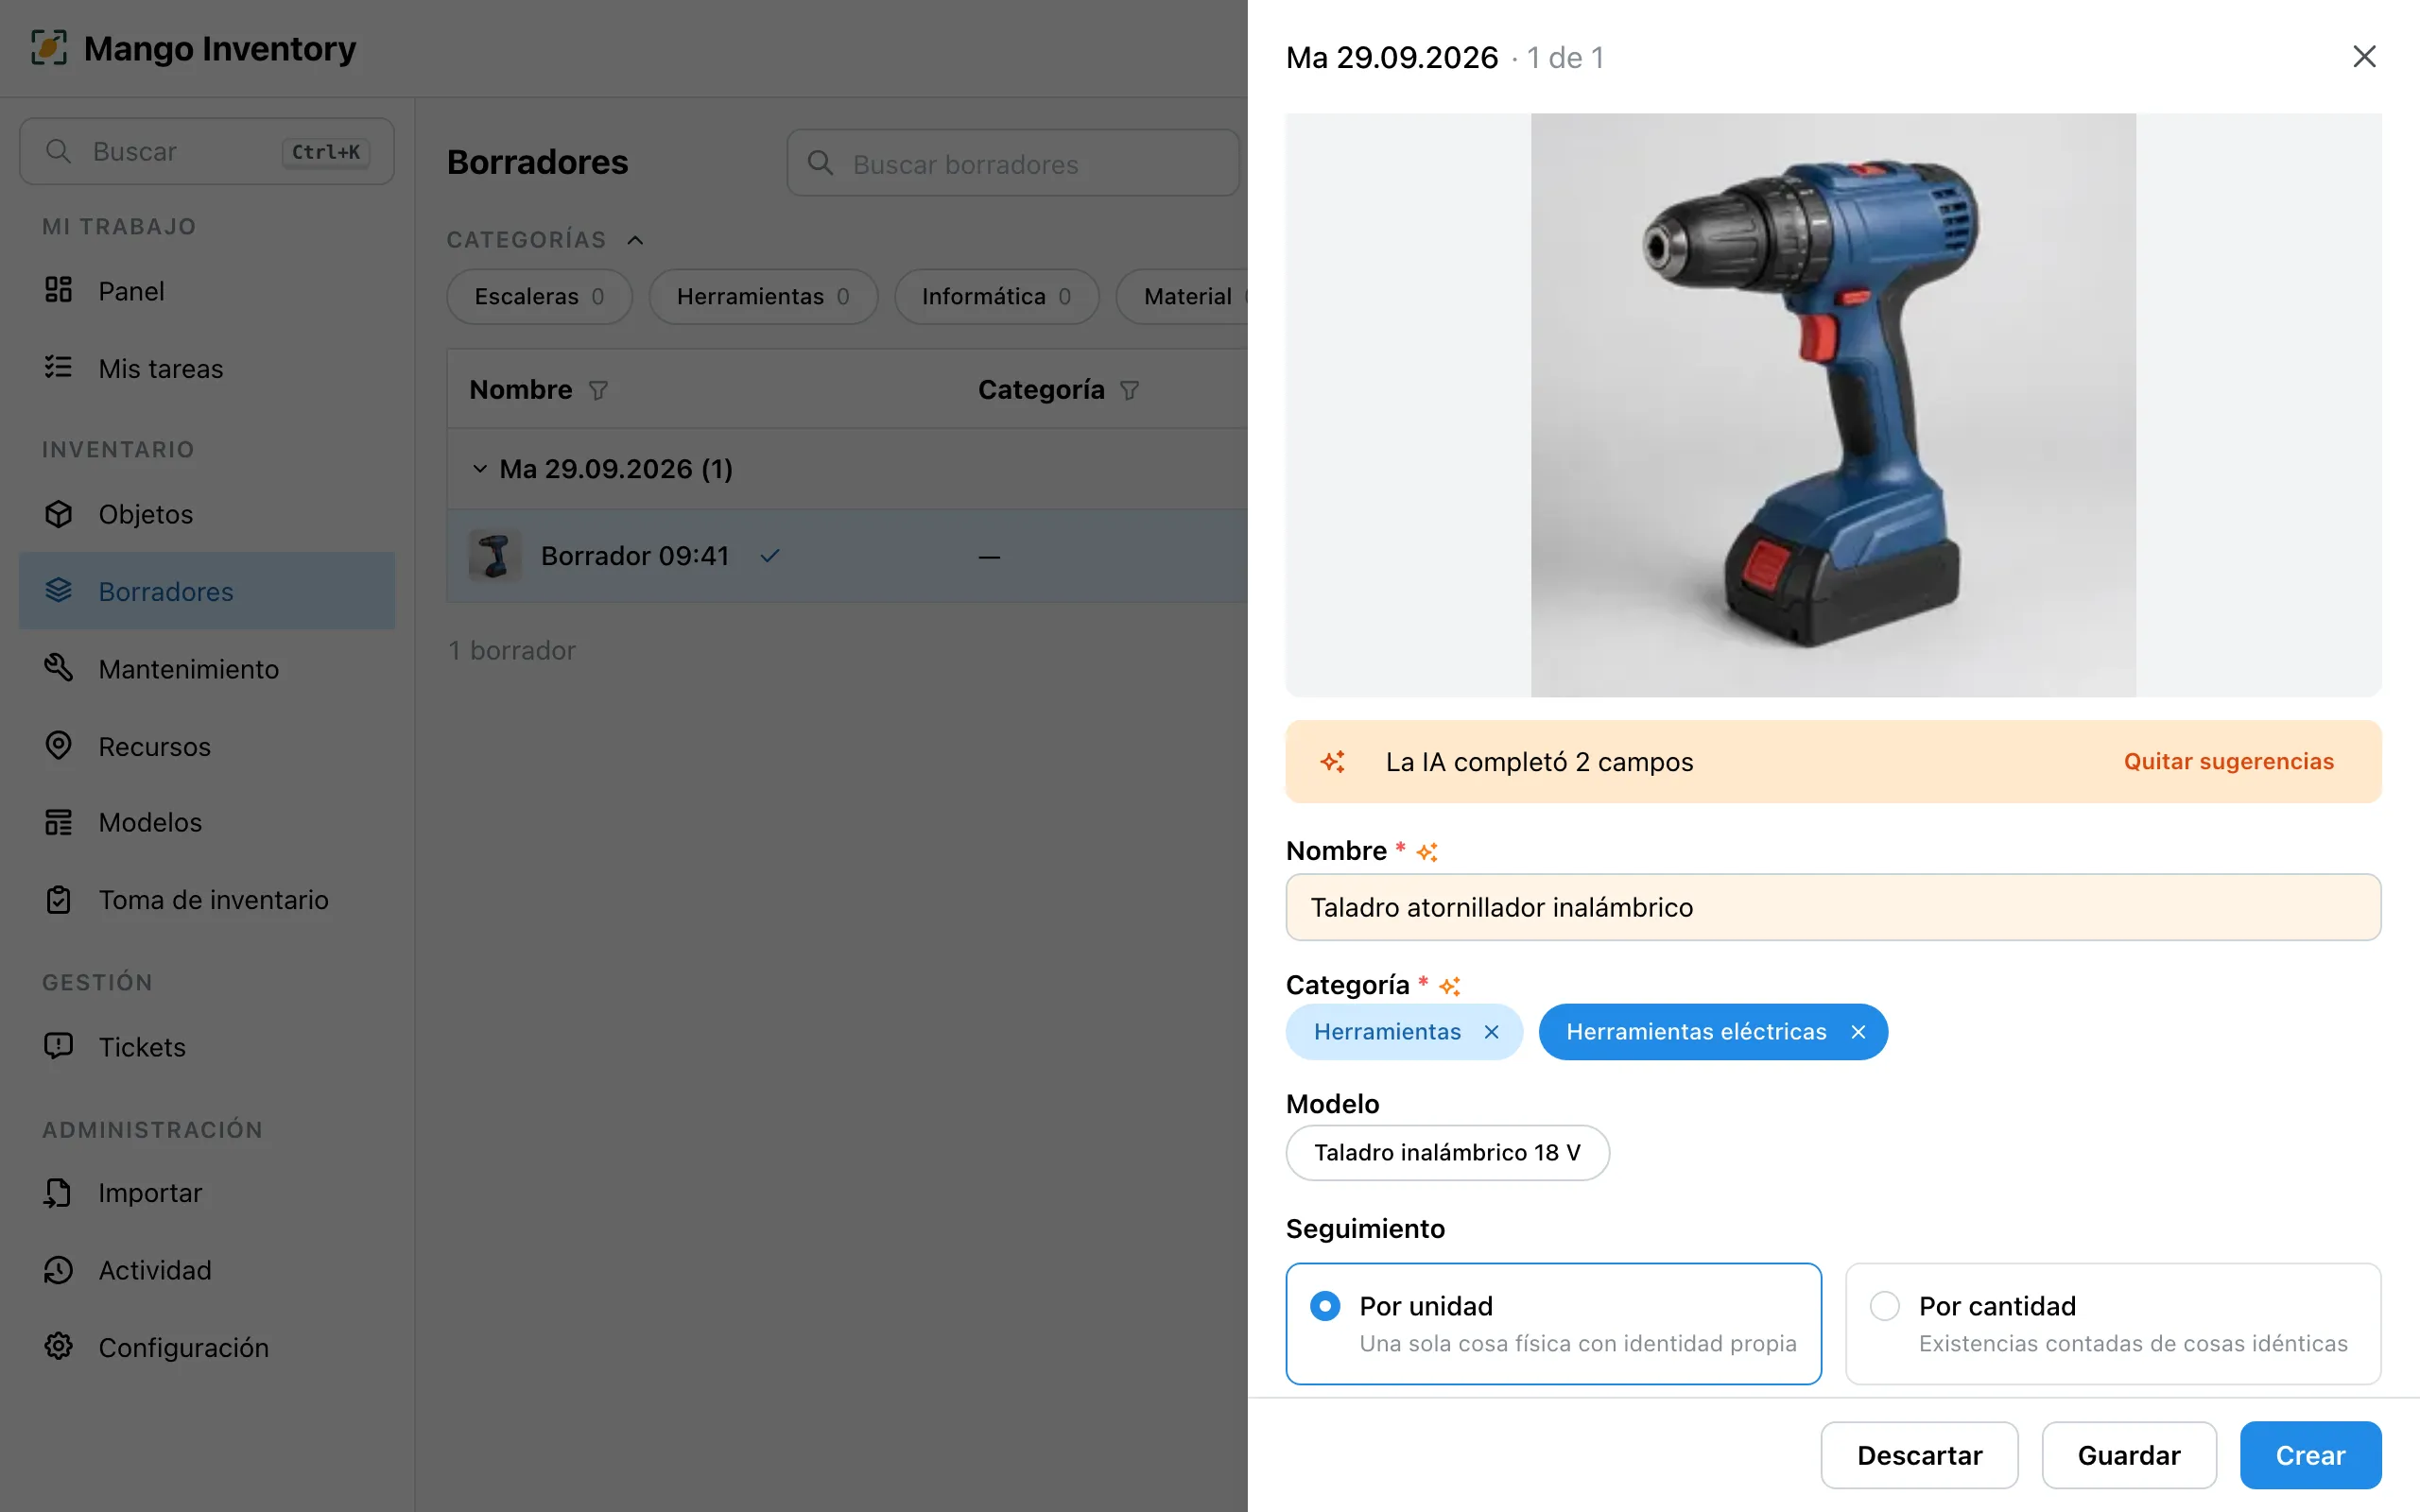Click the AI sparkle icon beside Nombre
This screenshot has height=1512, width=2420.
(1427, 852)
